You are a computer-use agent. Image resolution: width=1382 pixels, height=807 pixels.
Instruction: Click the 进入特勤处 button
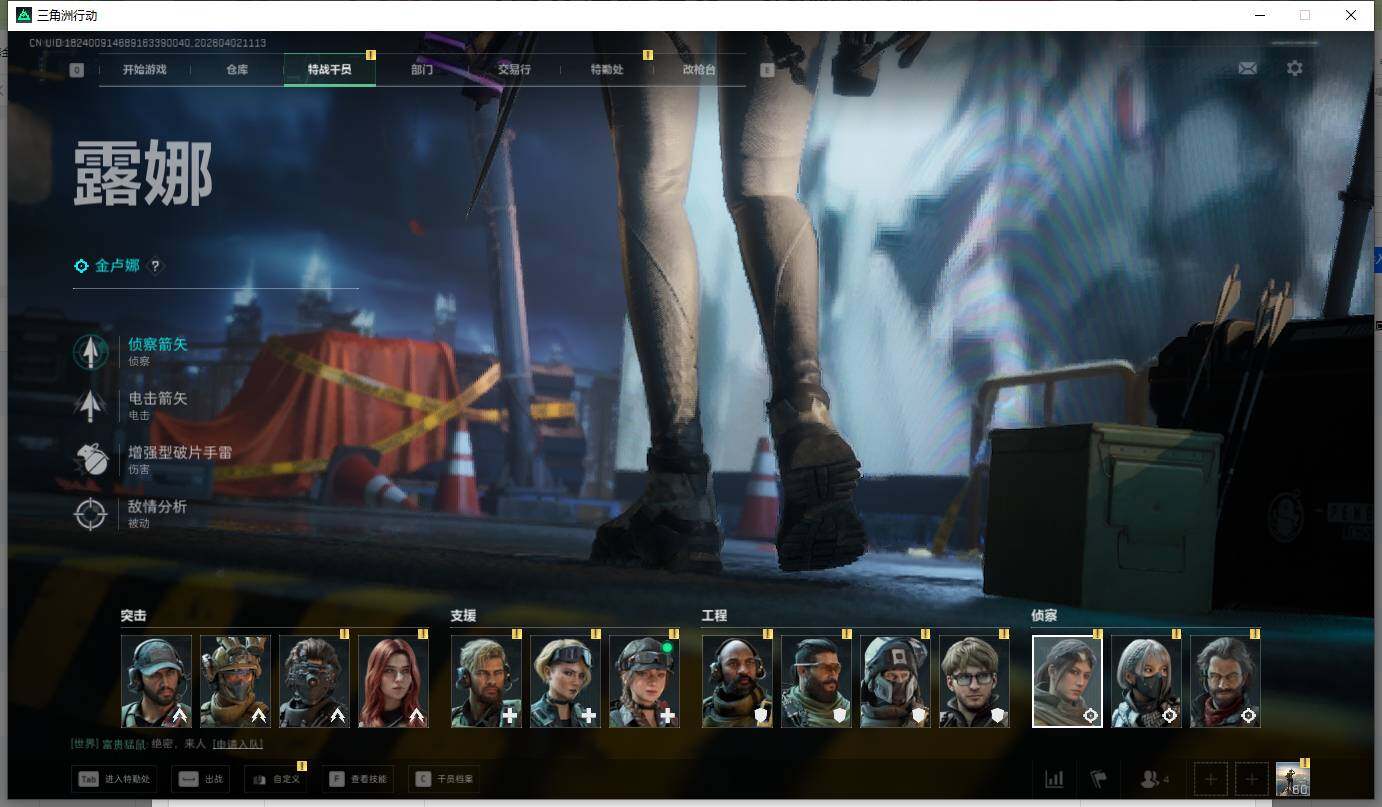(x=114, y=779)
